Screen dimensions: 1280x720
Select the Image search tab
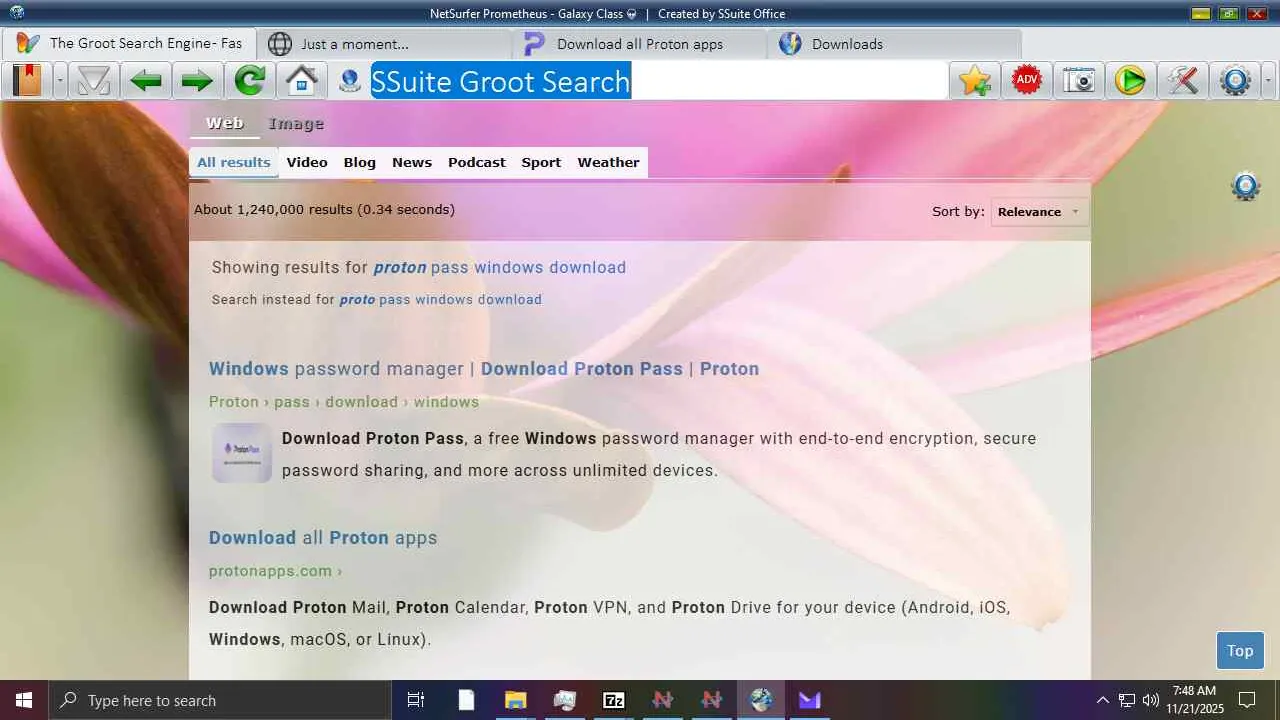296,124
